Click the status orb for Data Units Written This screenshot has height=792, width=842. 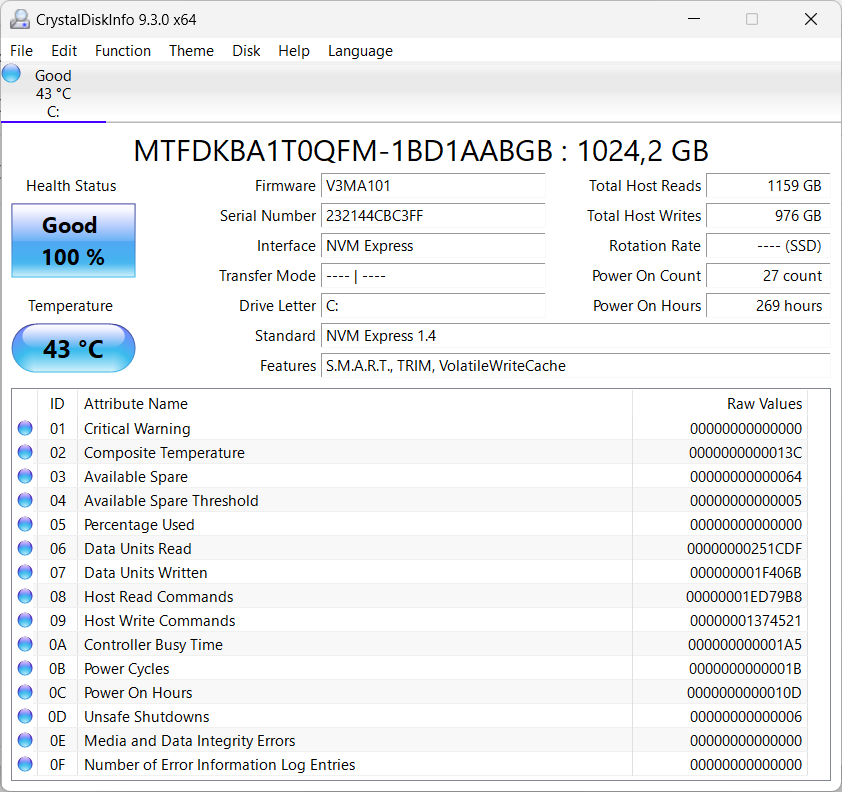25,573
